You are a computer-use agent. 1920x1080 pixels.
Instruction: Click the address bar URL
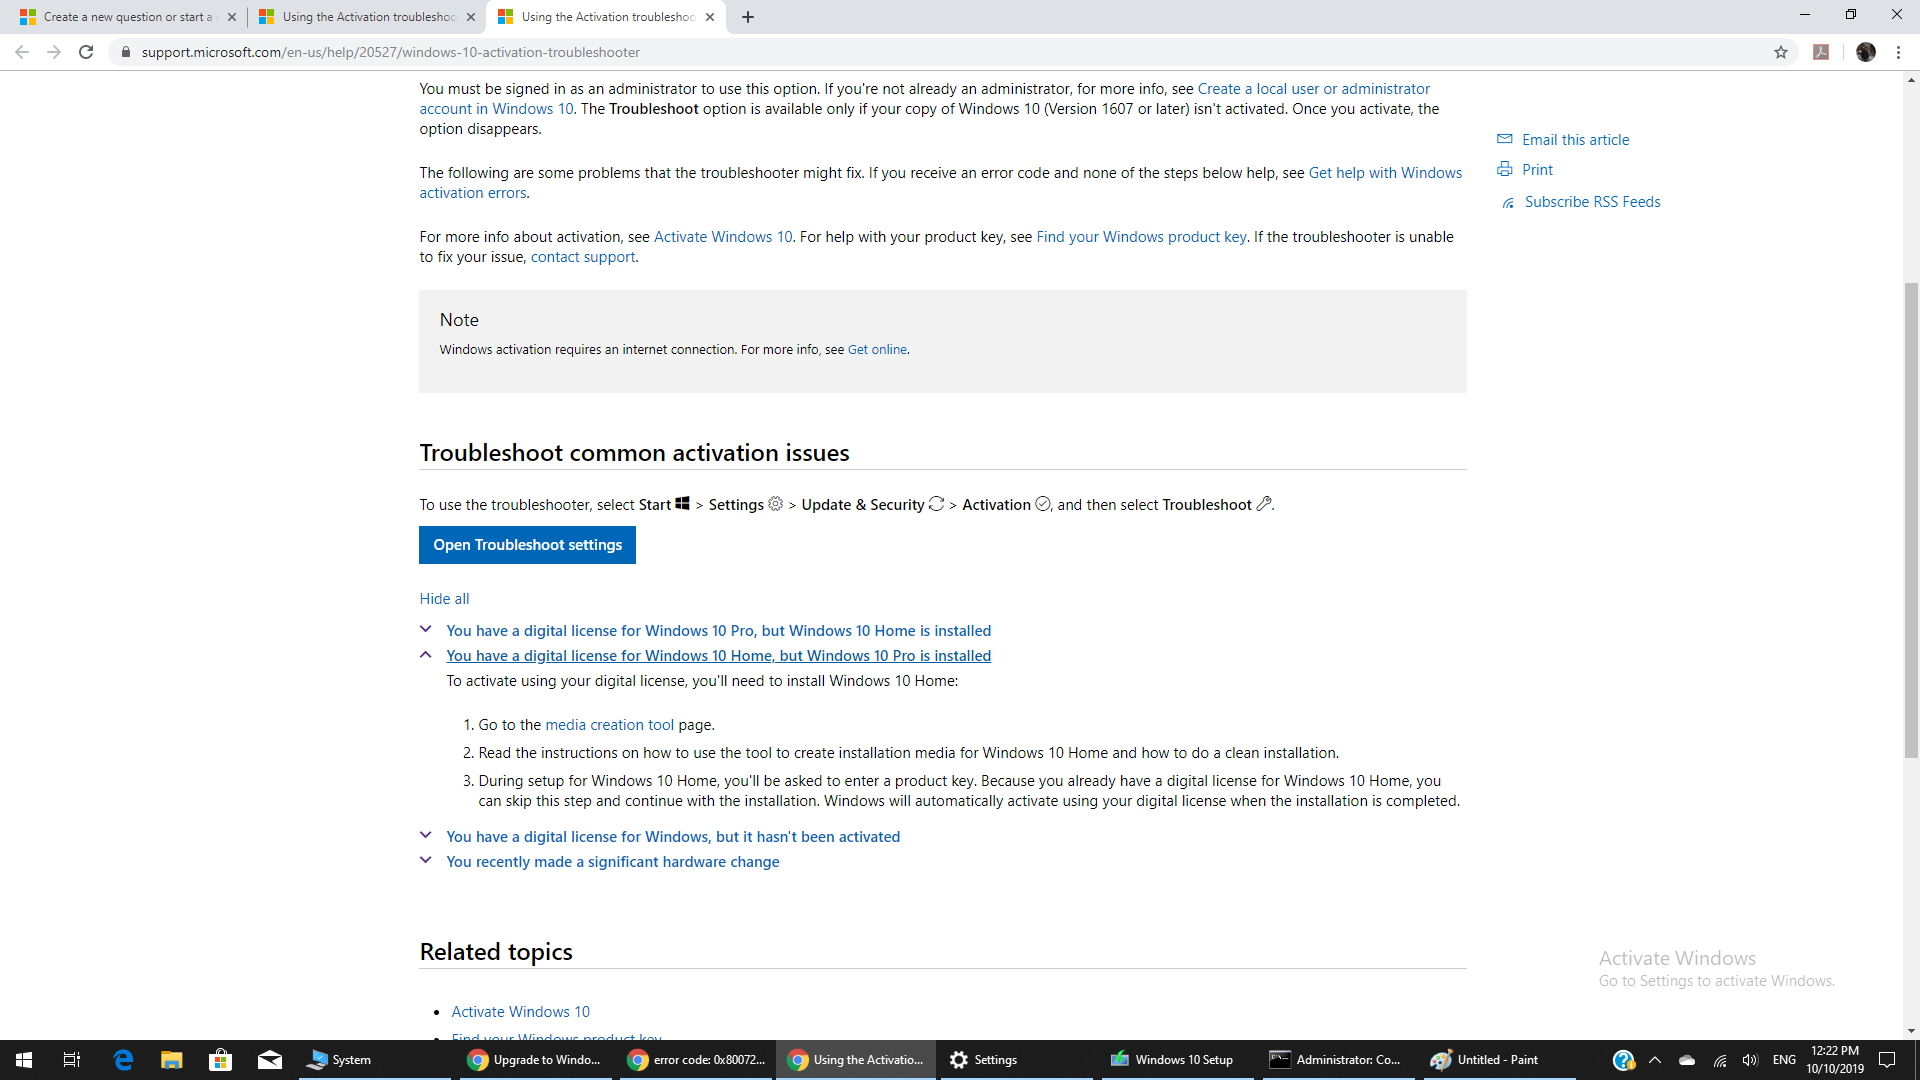(390, 52)
